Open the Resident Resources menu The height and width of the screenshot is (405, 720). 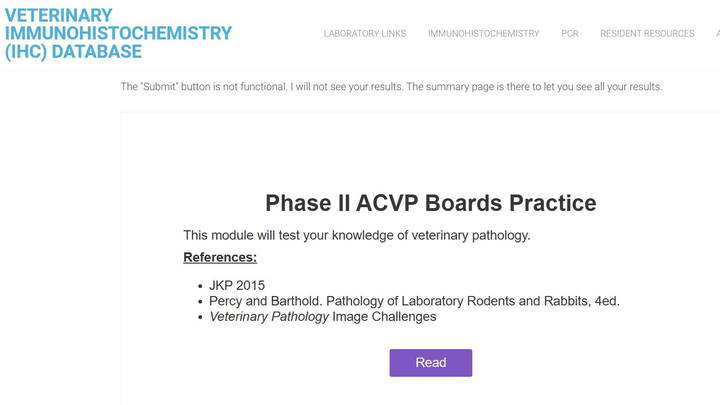[647, 34]
